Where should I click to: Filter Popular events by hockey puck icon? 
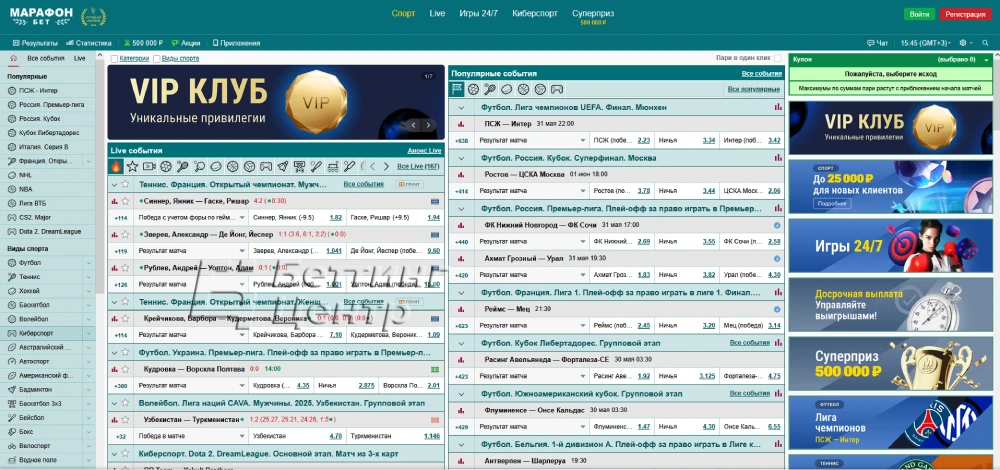click(506, 89)
